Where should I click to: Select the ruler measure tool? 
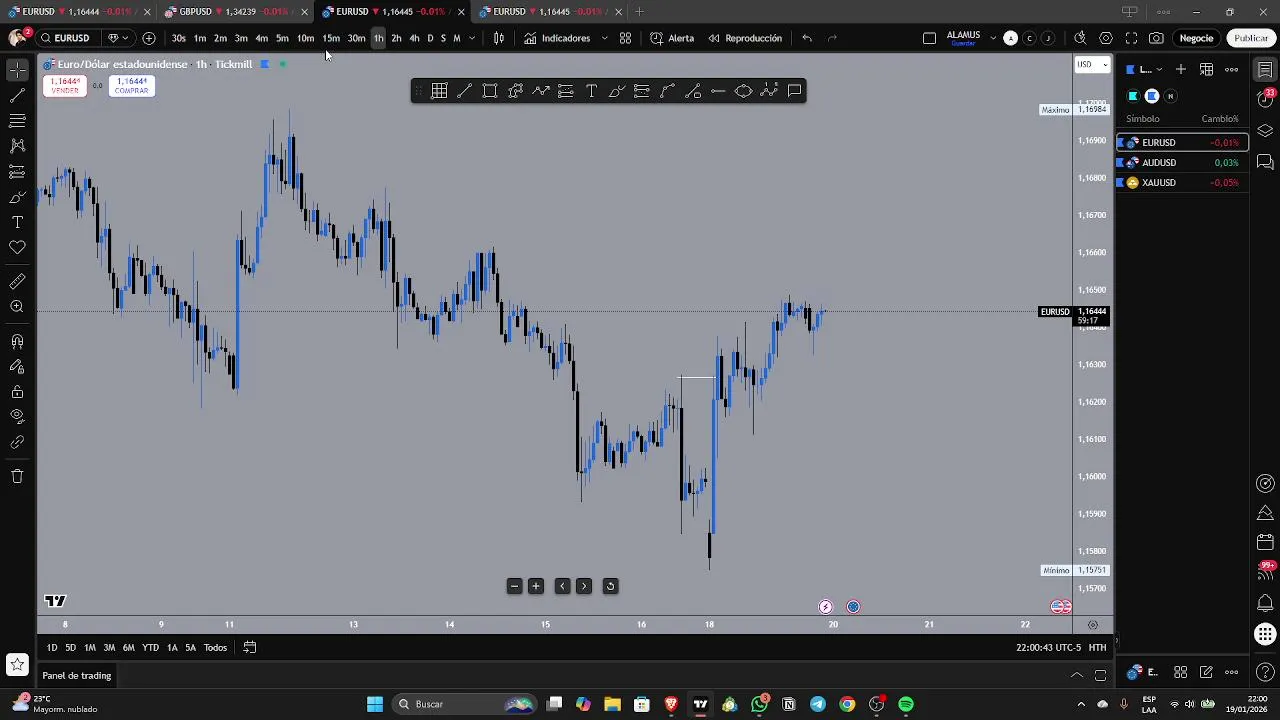pos(17,282)
